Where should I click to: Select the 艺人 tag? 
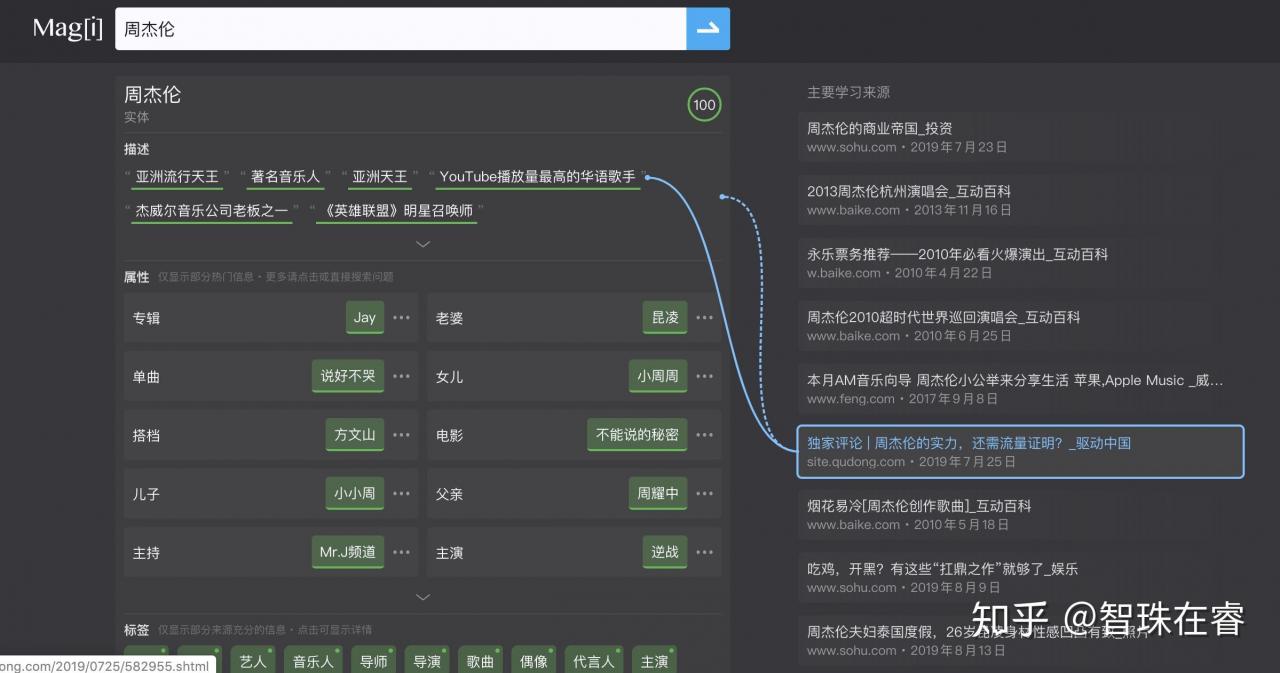point(253,661)
